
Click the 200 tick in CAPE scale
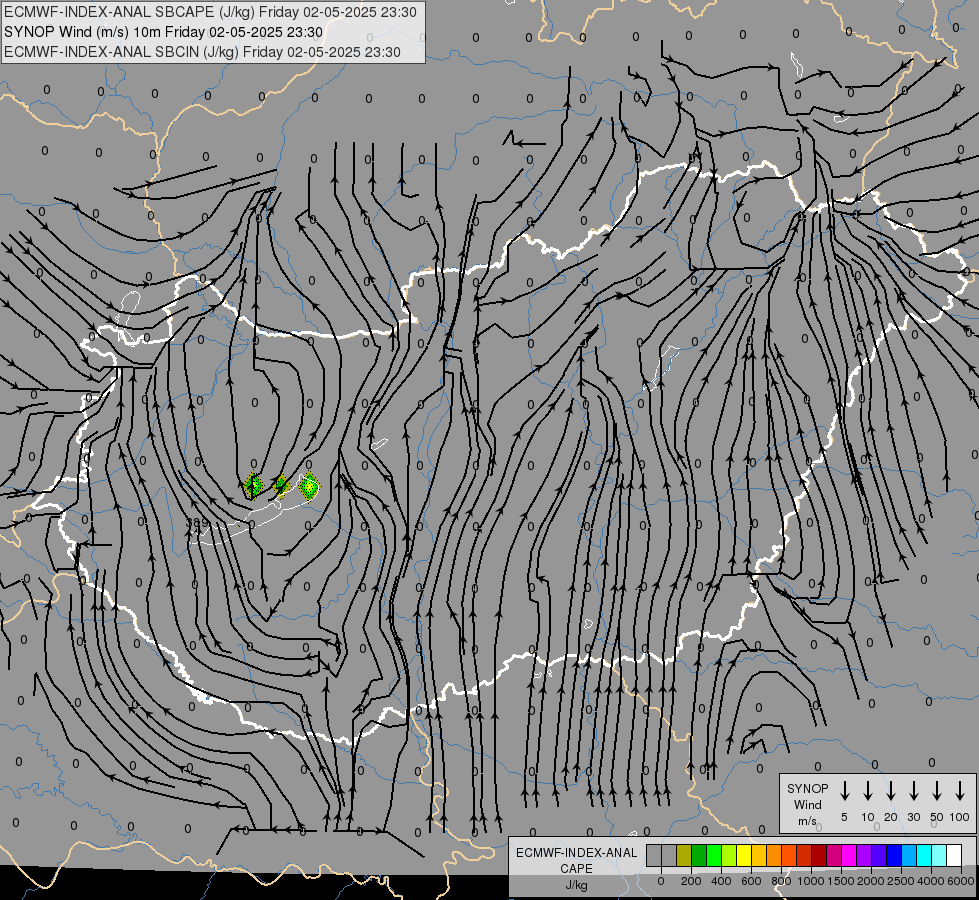click(x=691, y=881)
